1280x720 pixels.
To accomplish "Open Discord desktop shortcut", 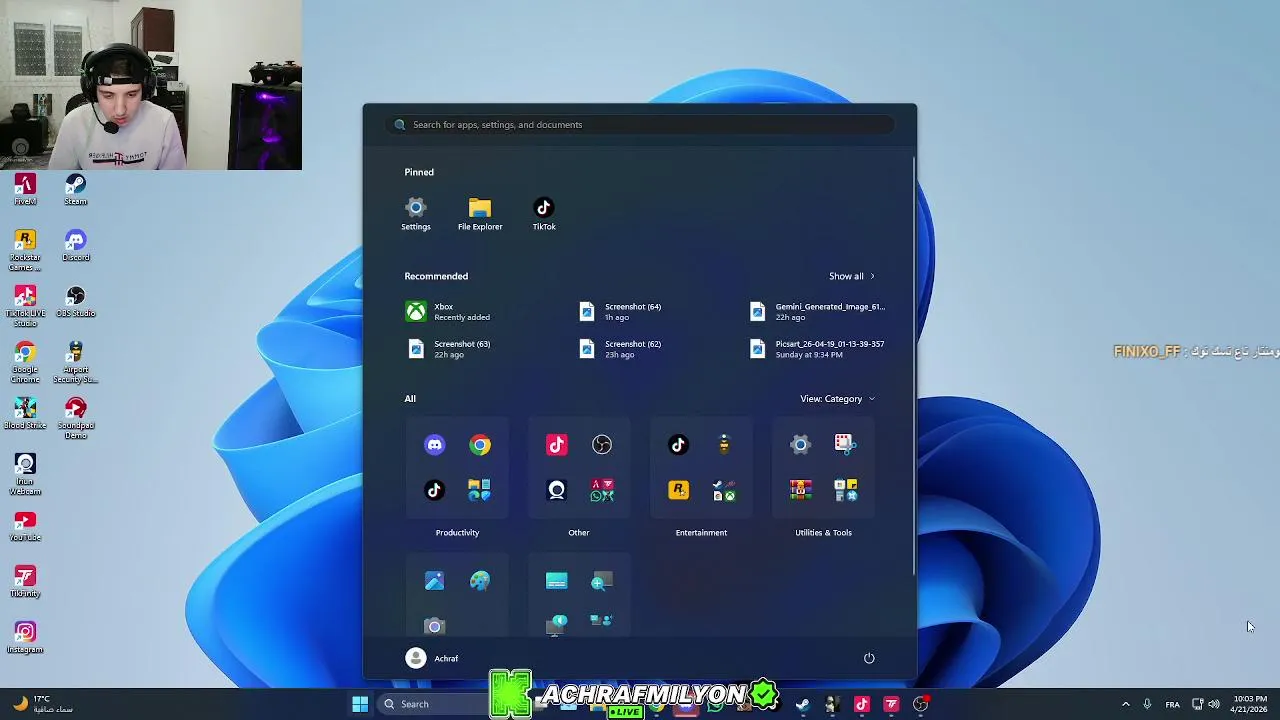I will [x=76, y=246].
